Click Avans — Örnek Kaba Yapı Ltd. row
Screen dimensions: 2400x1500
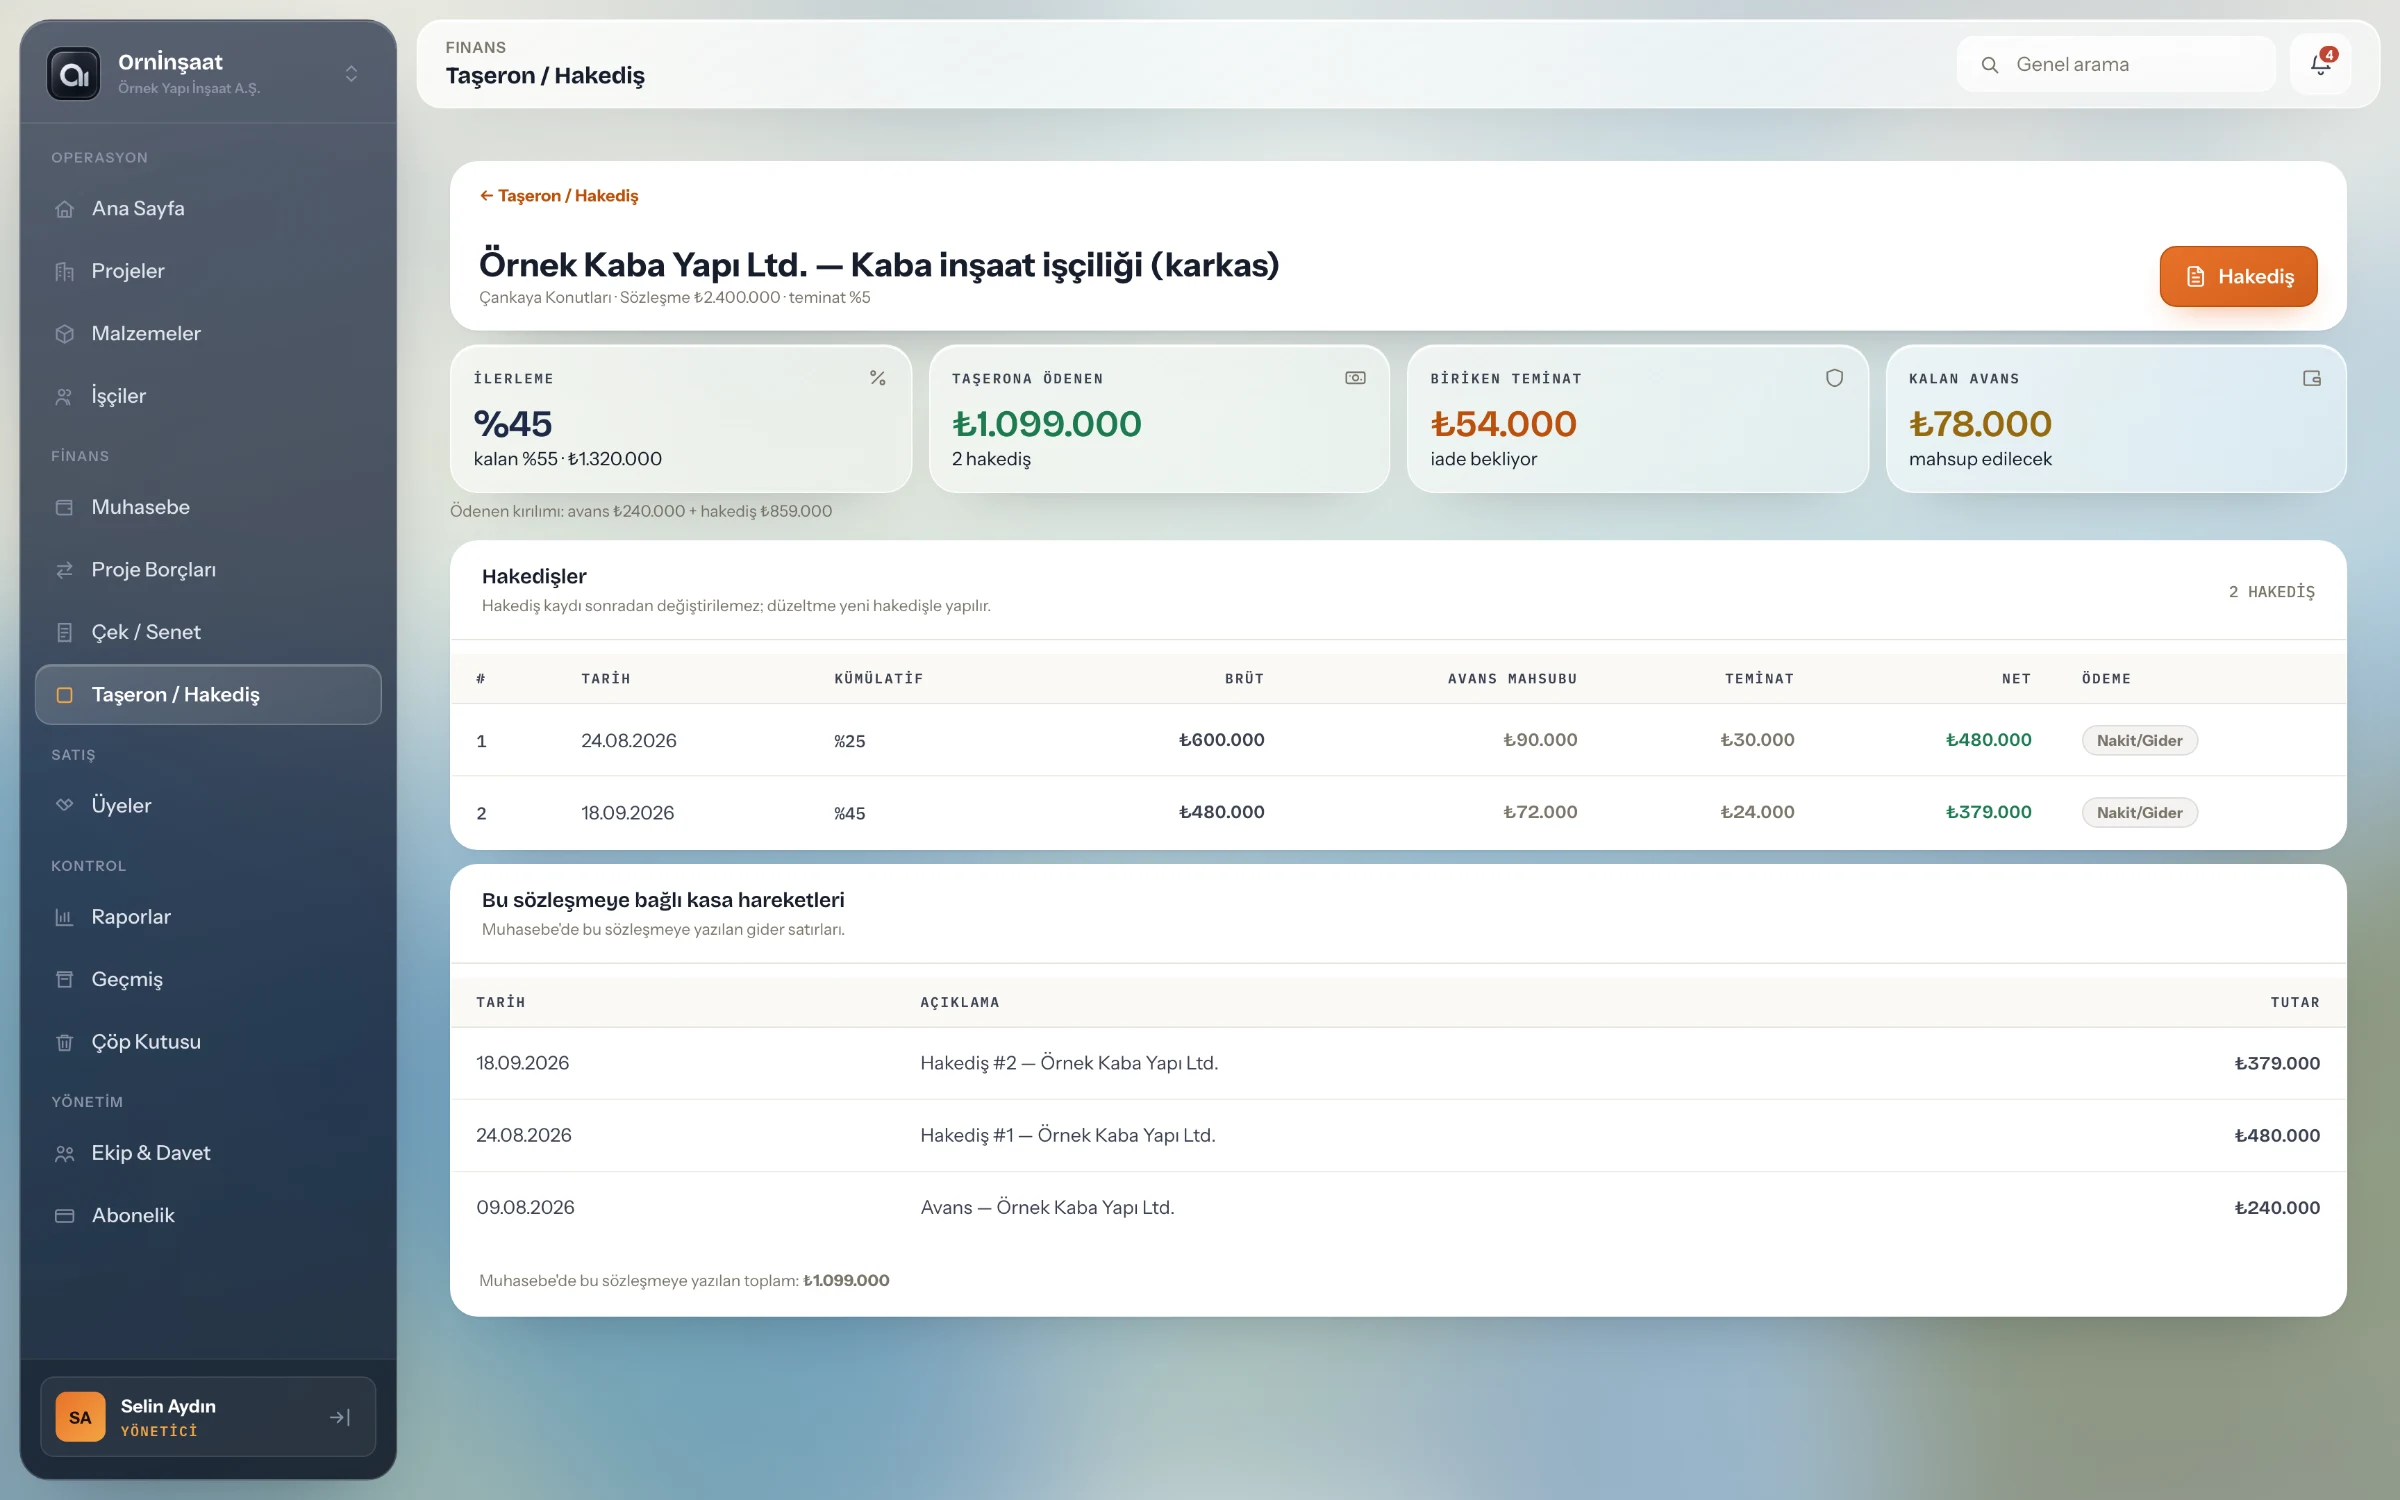tap(1398, 1207)
